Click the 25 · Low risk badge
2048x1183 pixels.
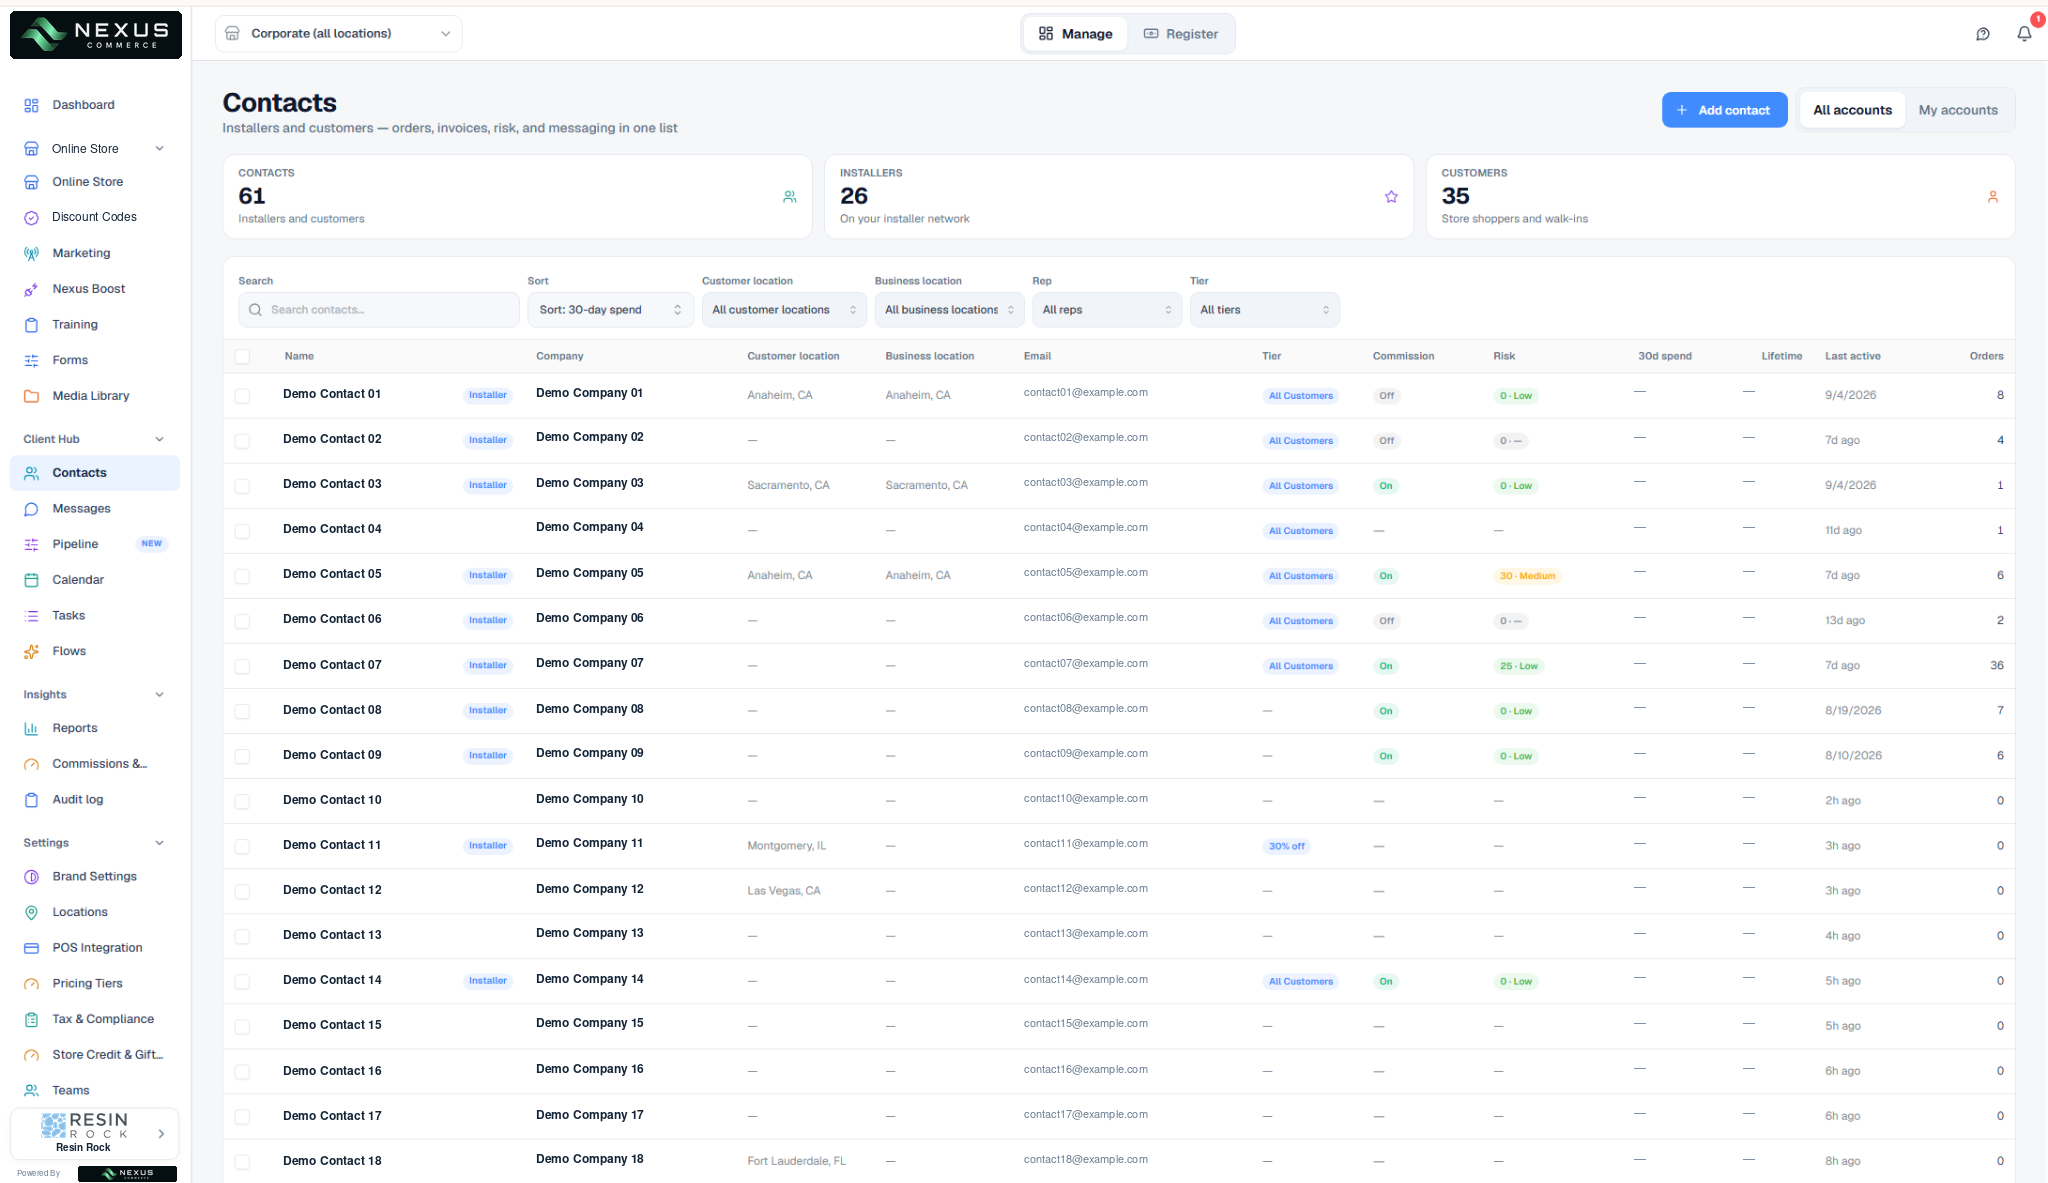[x=1518, y=666]
